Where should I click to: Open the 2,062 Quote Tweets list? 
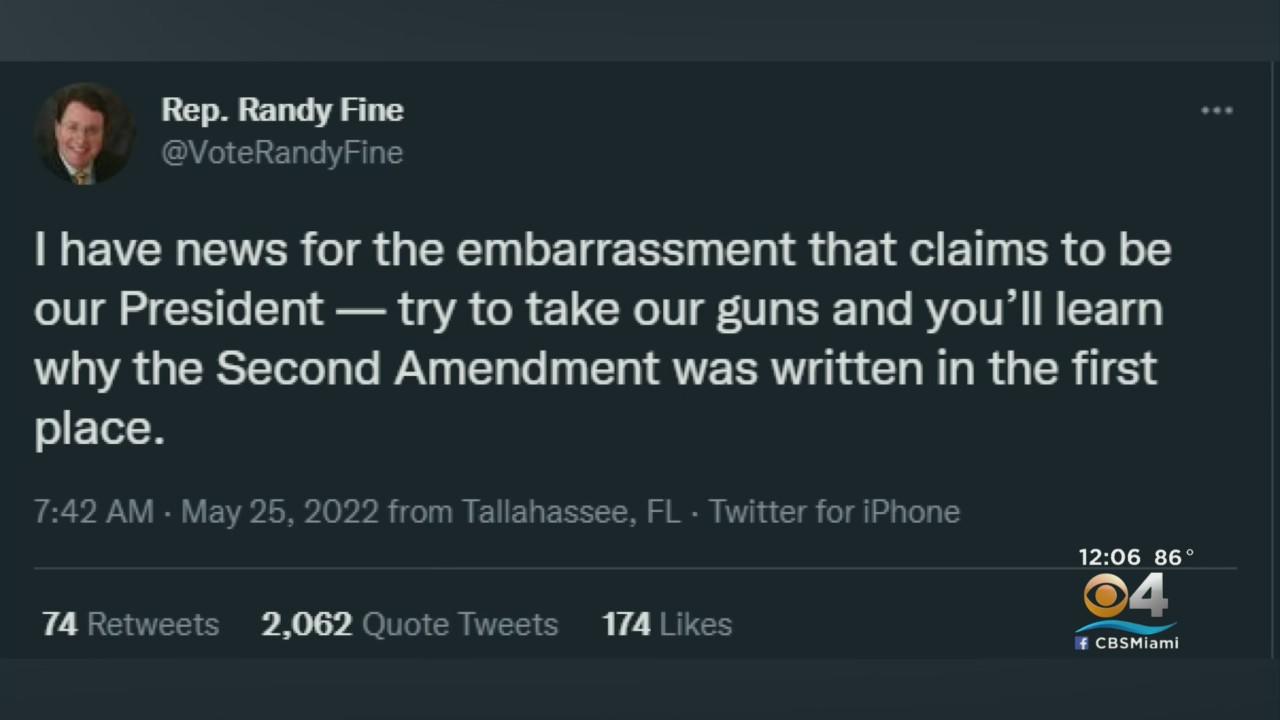[409, 624]
